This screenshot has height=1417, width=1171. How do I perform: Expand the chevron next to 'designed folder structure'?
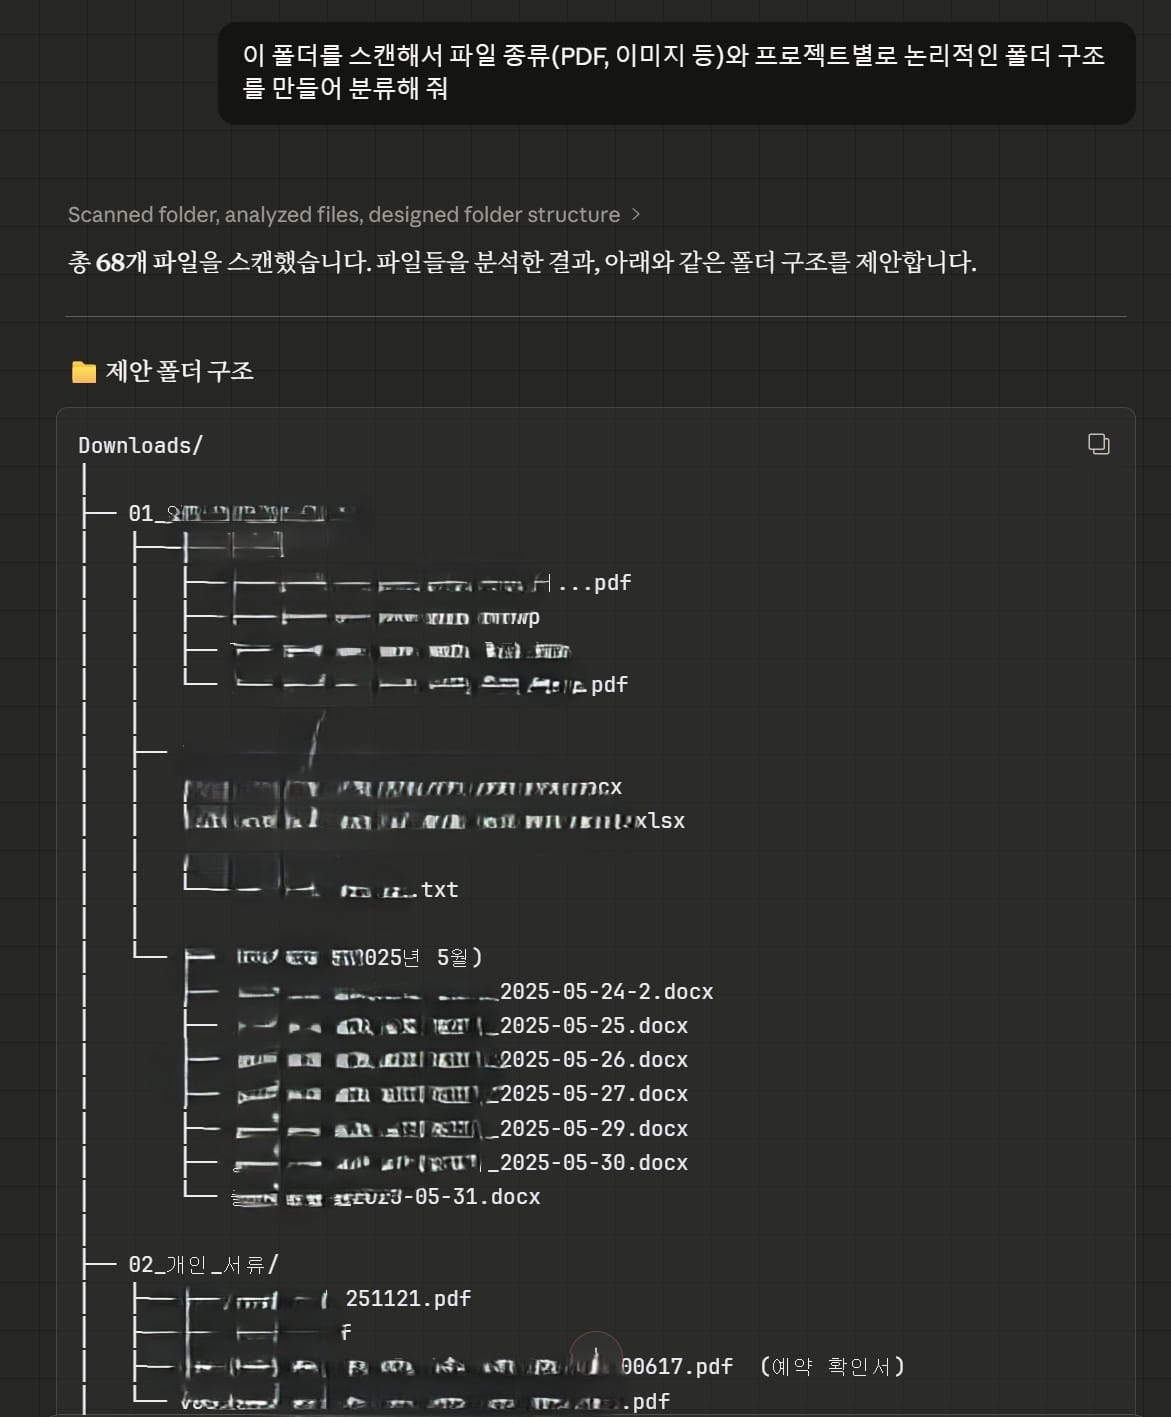coord(636,215)
